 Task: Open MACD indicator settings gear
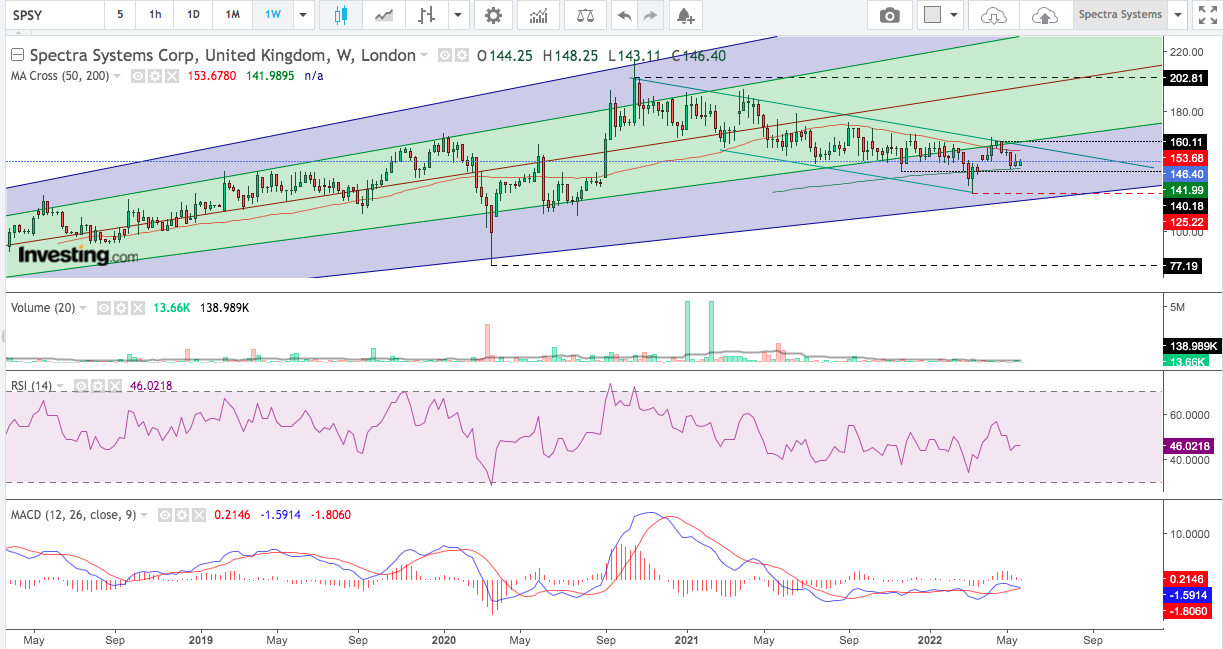(x=182, y=515)
